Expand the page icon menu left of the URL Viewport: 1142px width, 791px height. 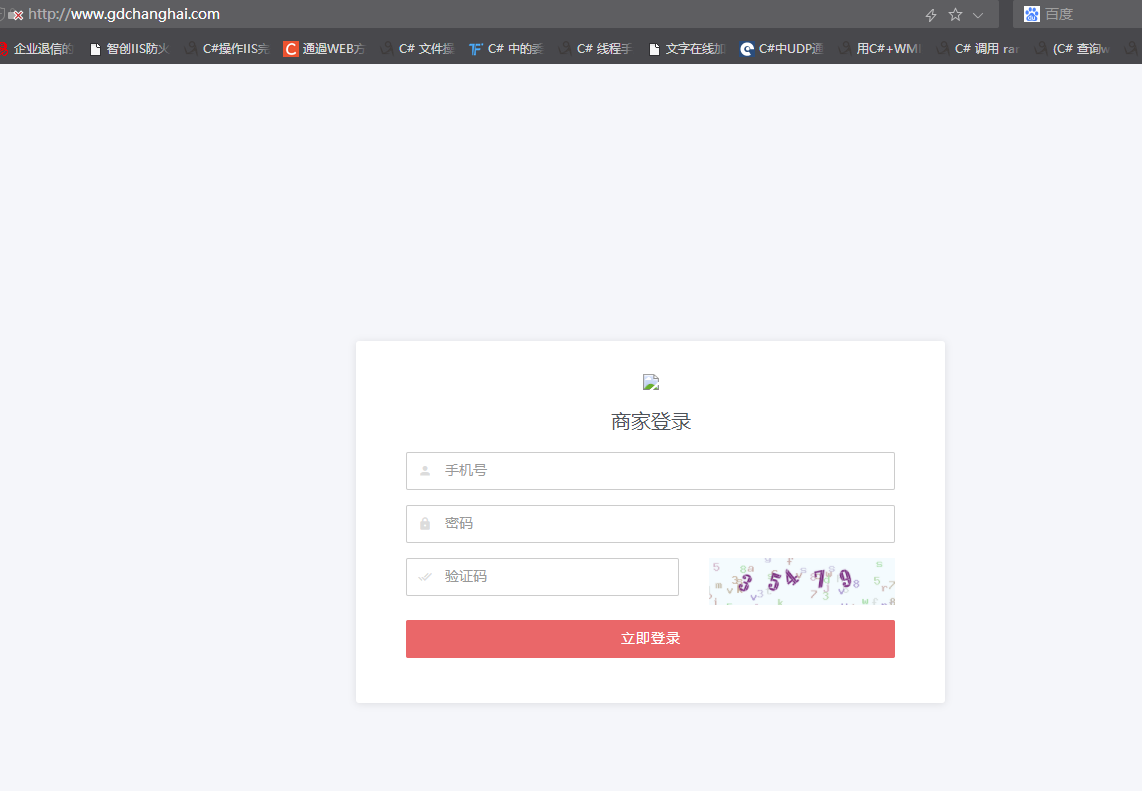[14, 14]
